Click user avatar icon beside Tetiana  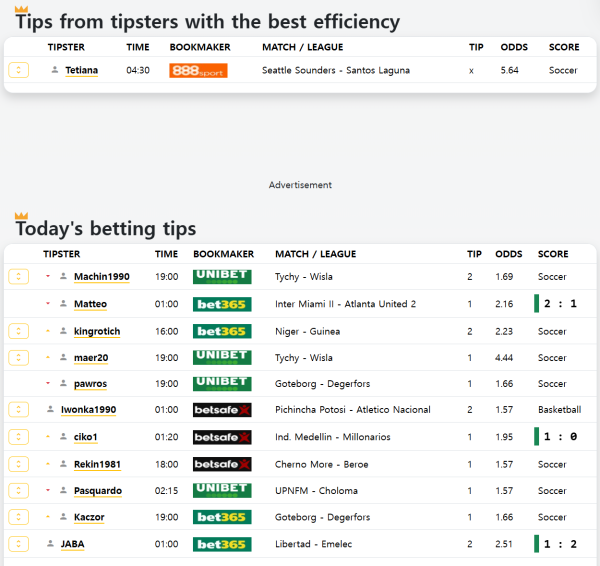tap(54, 70)
